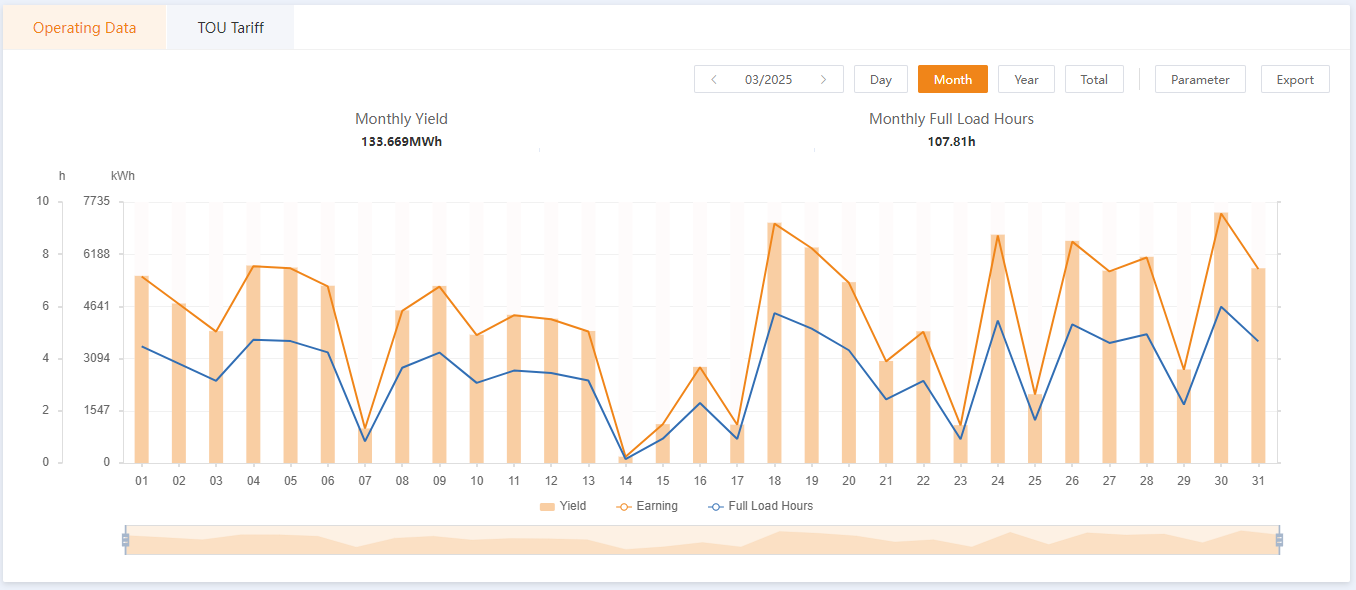Click the left handle of zoom slider
Image resolution: width=1356 pixels, height=590 pixels.
coord(126,540)
